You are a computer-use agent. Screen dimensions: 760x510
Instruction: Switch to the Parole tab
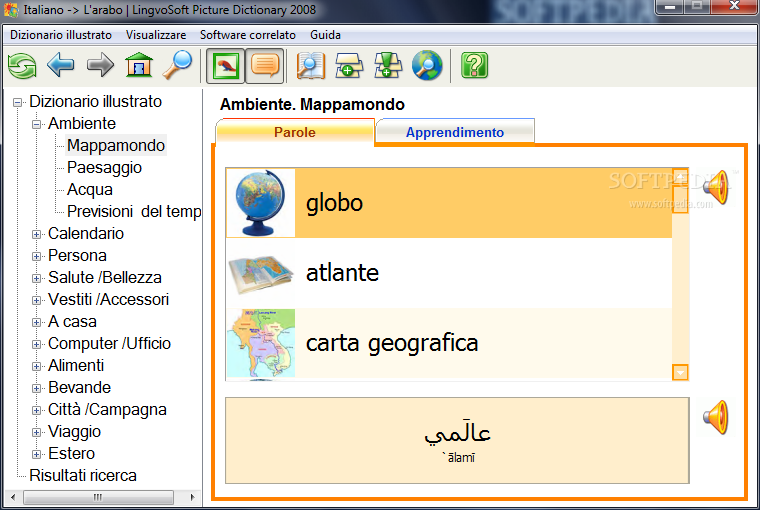pos(295,132)
